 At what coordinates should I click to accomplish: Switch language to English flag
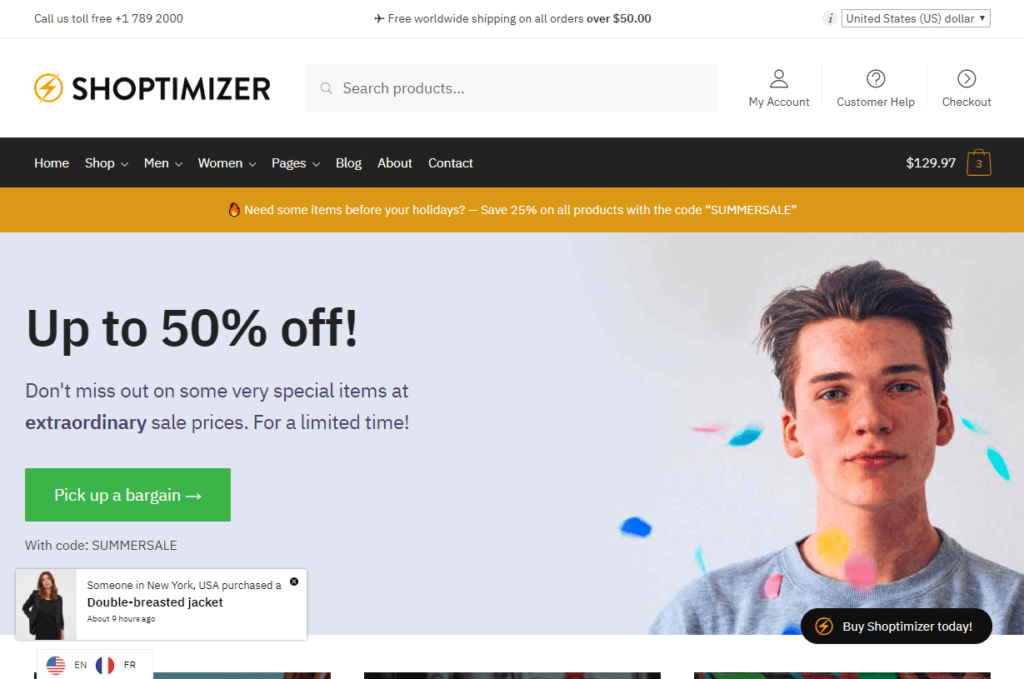56,665
